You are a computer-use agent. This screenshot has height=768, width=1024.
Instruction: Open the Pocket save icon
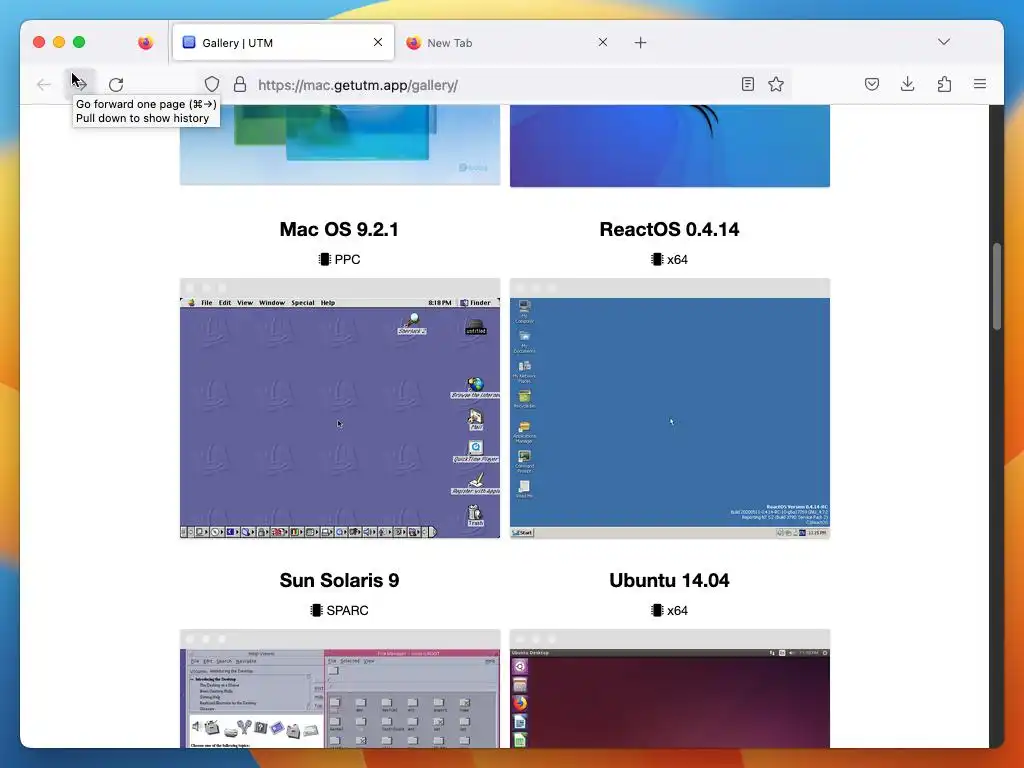click(x=872, y=84)
